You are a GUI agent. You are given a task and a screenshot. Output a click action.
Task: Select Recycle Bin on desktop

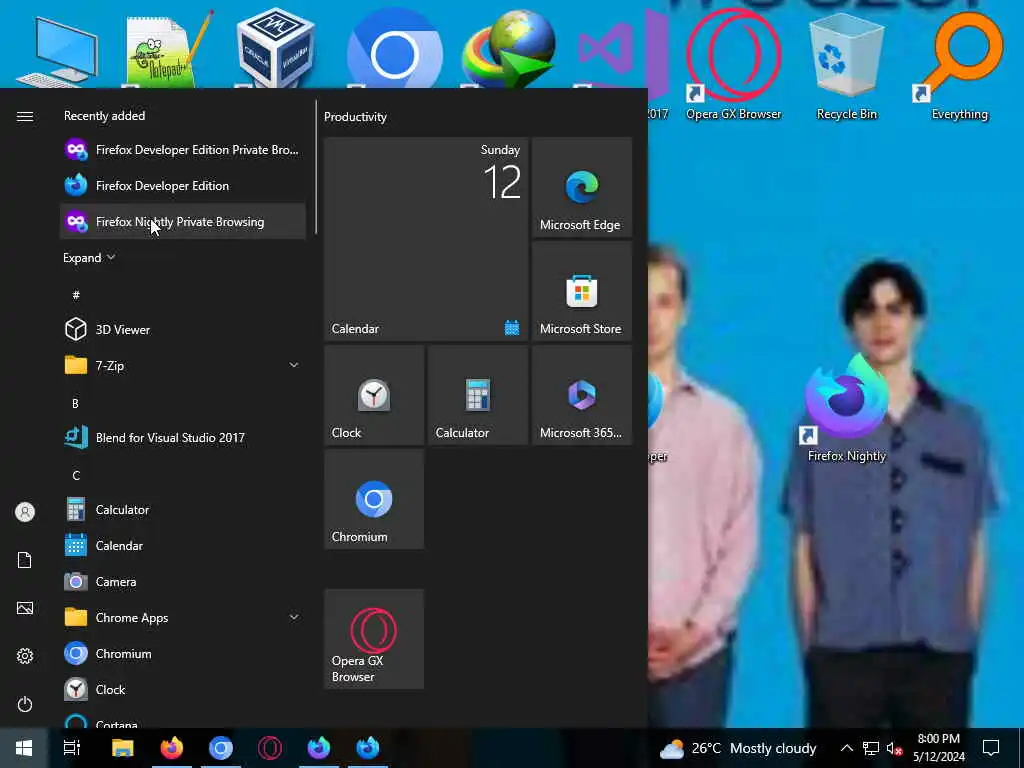coord(846,65)
